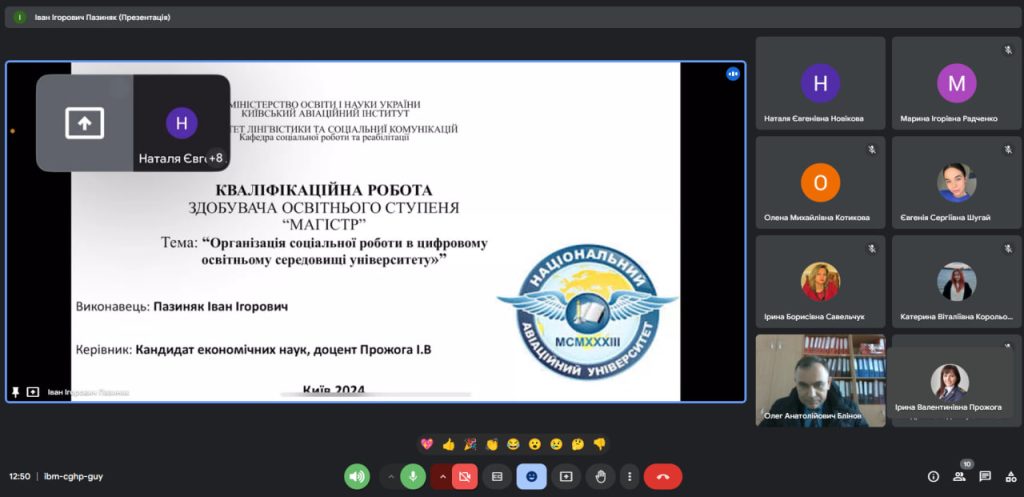The width and height of the screenshot is (1024, 497).
Task: Open meeting details info
Action: 933,477
